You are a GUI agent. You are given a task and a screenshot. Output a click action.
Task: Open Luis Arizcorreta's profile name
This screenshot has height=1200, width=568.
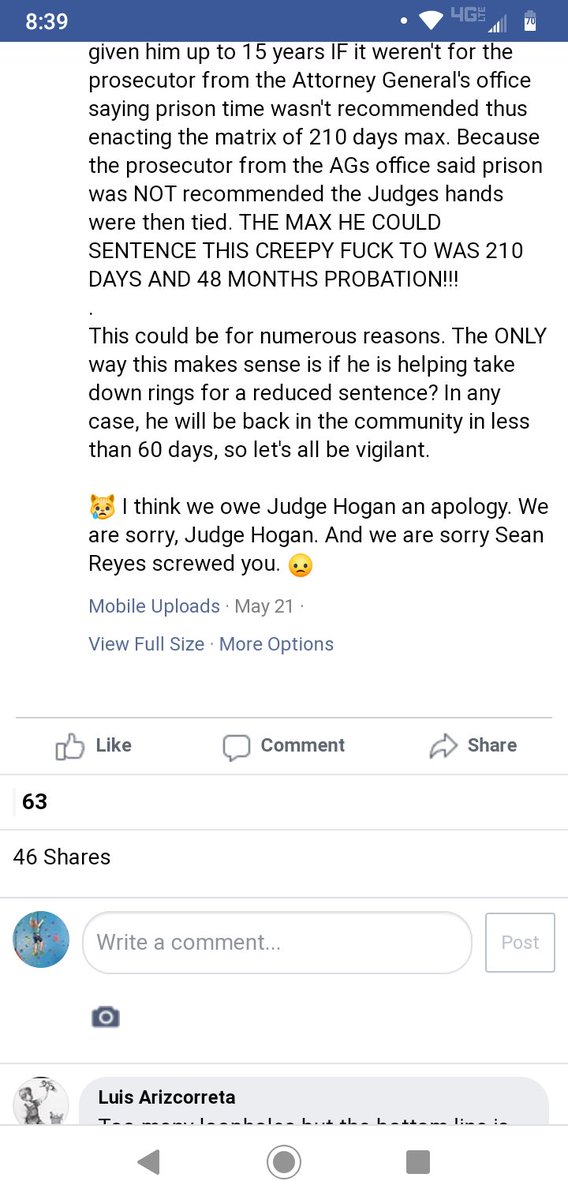167,1098
